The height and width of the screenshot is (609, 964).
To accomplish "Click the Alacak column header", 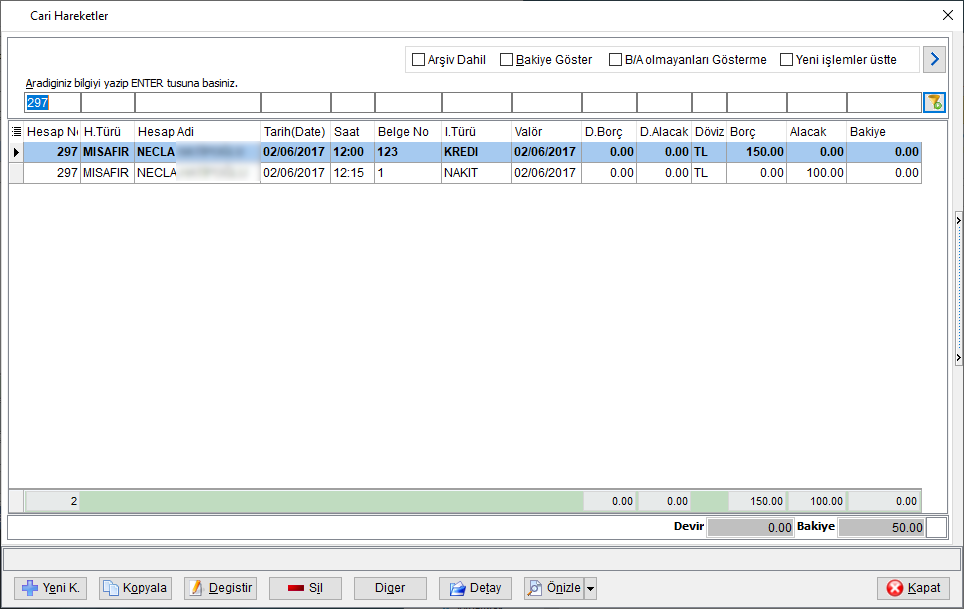I will (x=816, y=132).
